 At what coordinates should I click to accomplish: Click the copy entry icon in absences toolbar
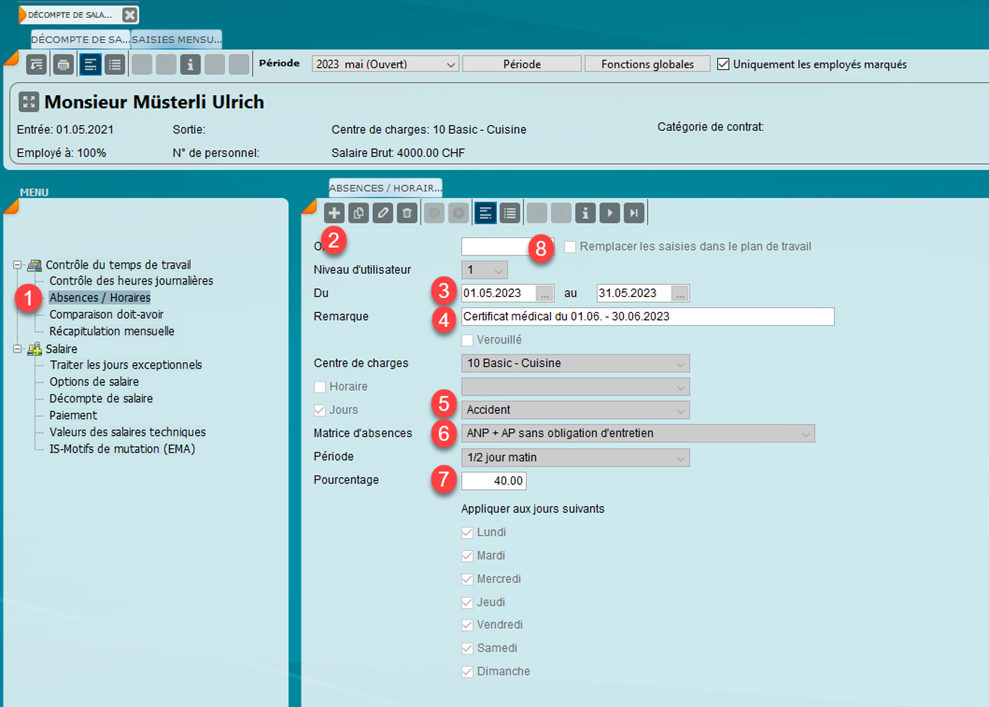click(x=358, y=213)
